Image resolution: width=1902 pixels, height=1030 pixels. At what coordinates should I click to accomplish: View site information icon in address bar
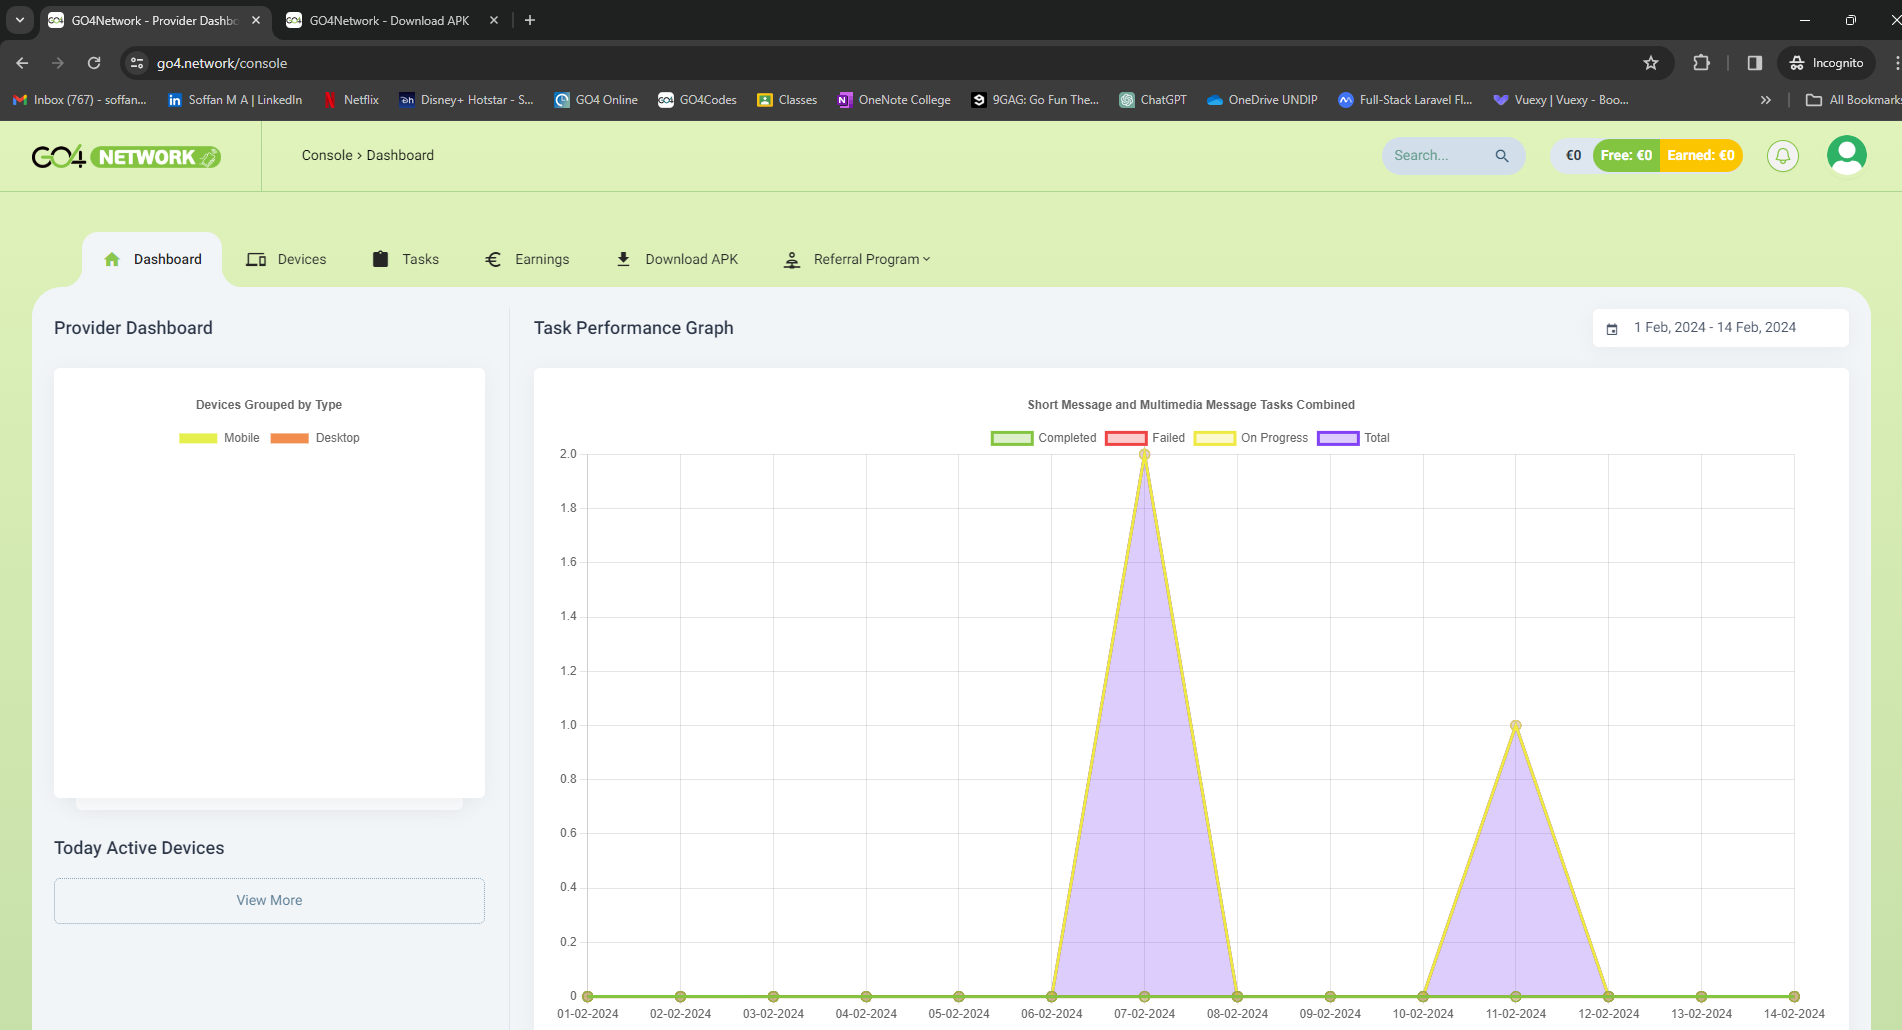coord(137,63)
